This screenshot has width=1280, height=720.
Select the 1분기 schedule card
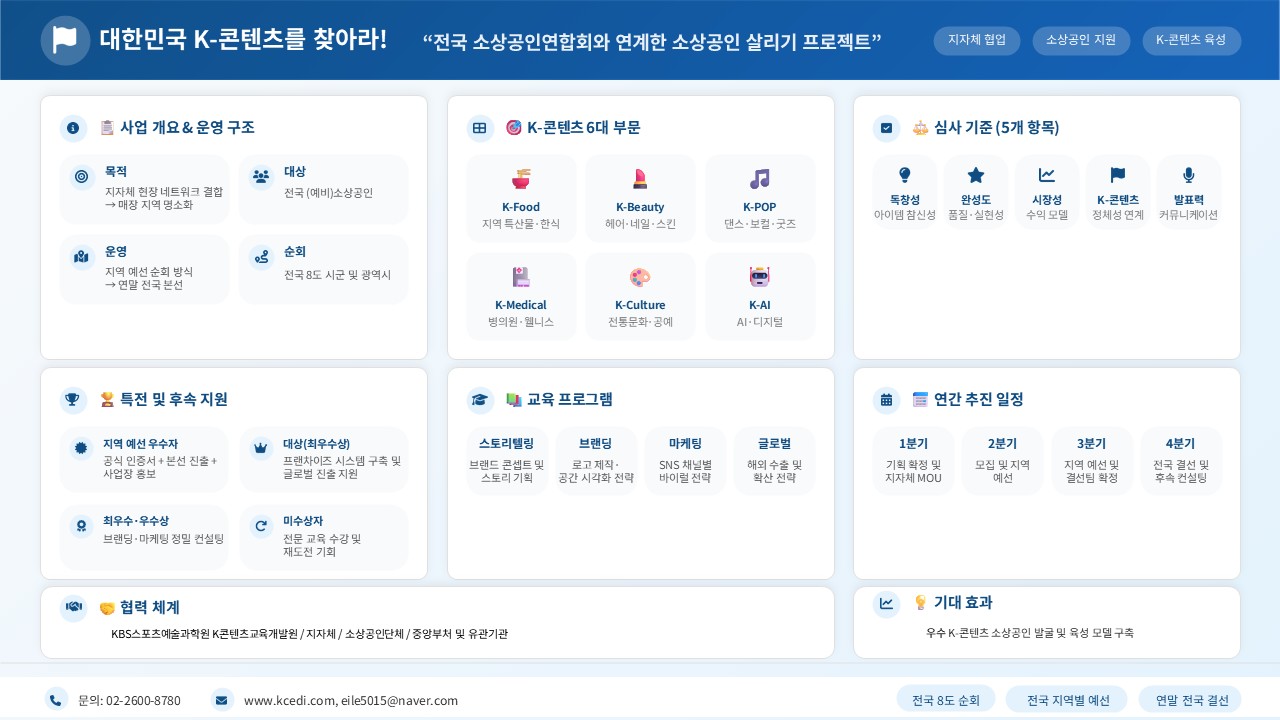click(x=913, y=460)
